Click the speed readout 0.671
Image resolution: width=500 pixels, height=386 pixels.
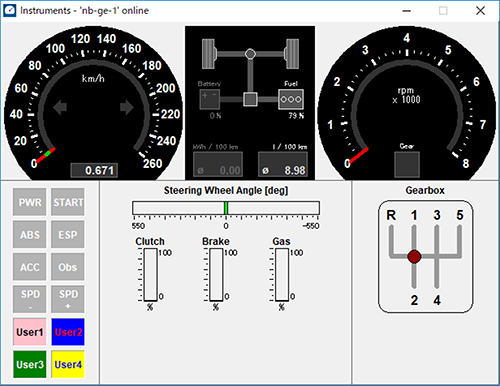coord(94,170)
